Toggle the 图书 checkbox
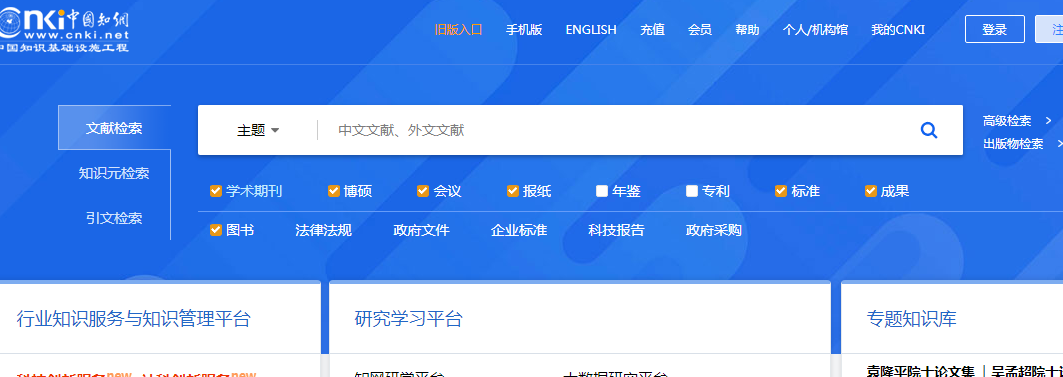Viewport: 1063px width, 377px height. [x=216, y=231]
